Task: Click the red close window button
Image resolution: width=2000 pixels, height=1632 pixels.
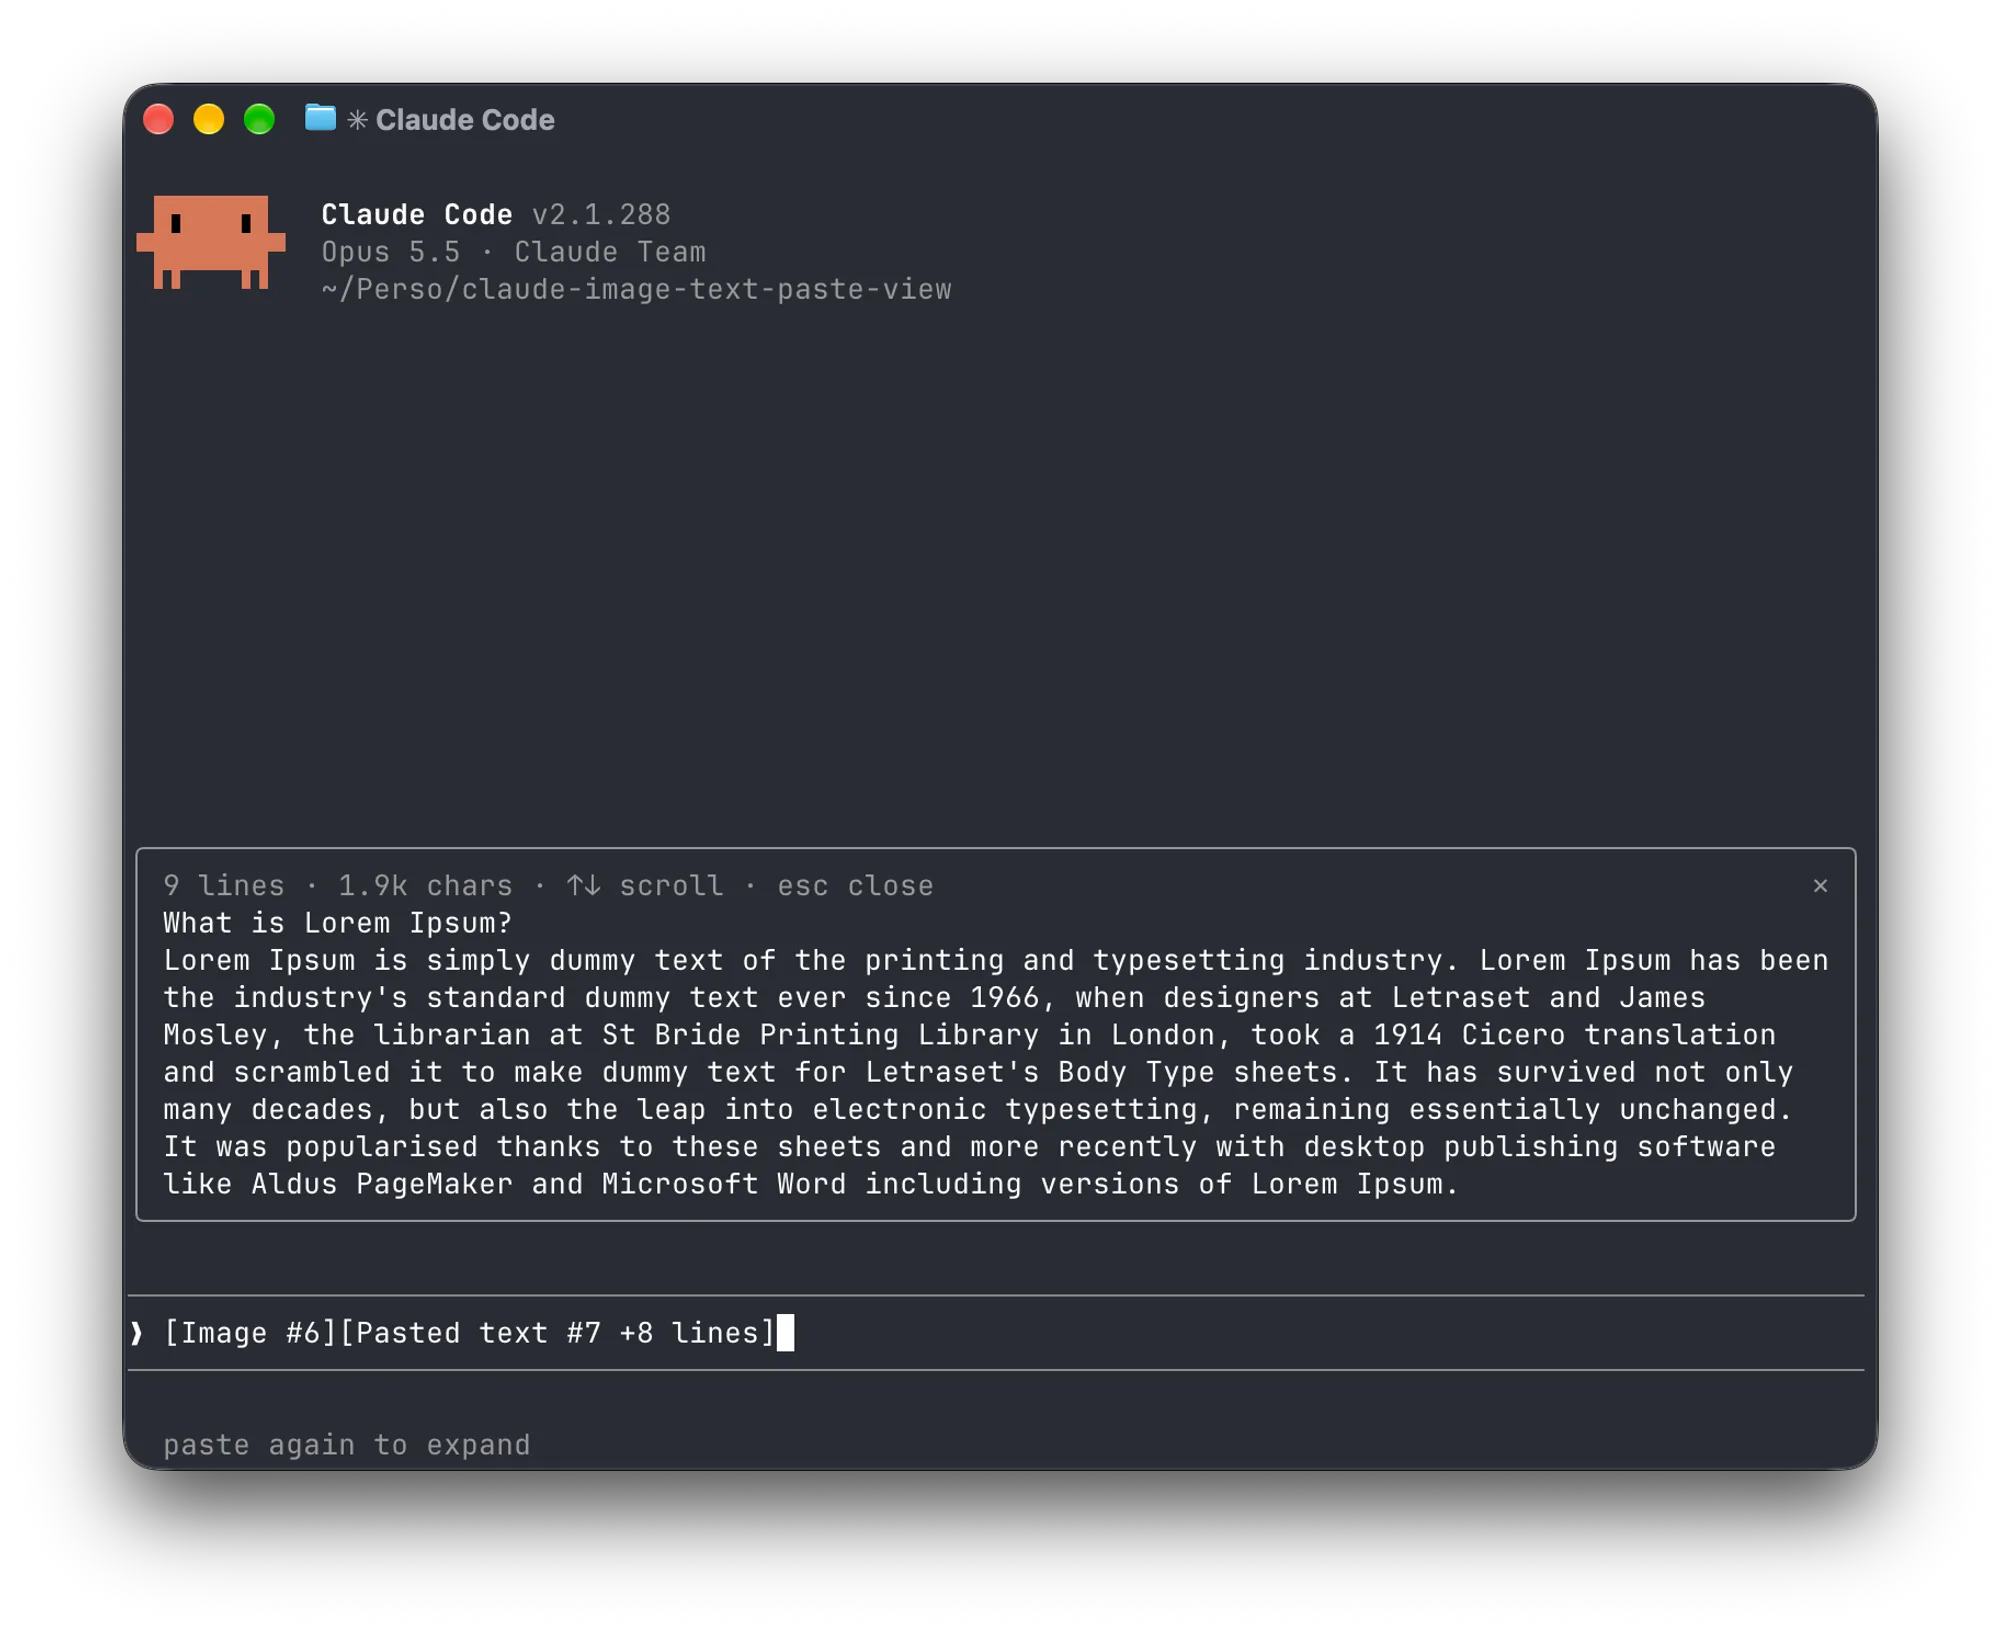Action: [158, 119]
